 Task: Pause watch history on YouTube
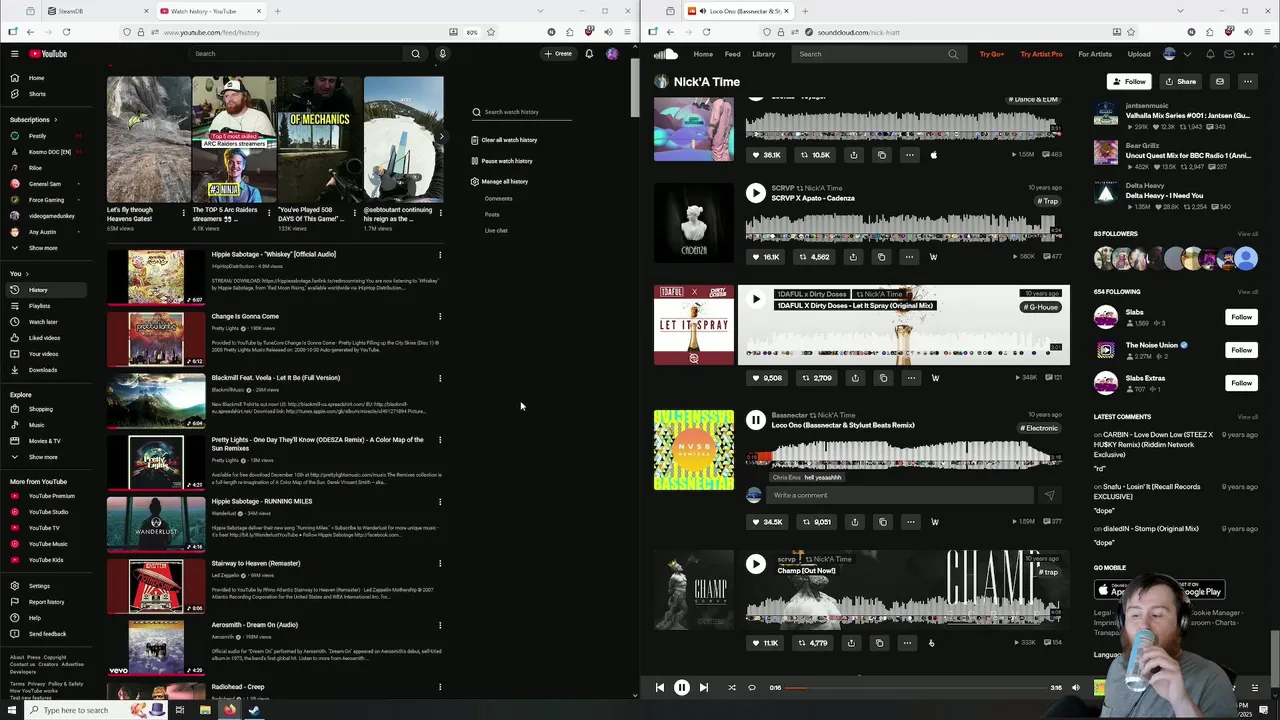pos(501,161)
